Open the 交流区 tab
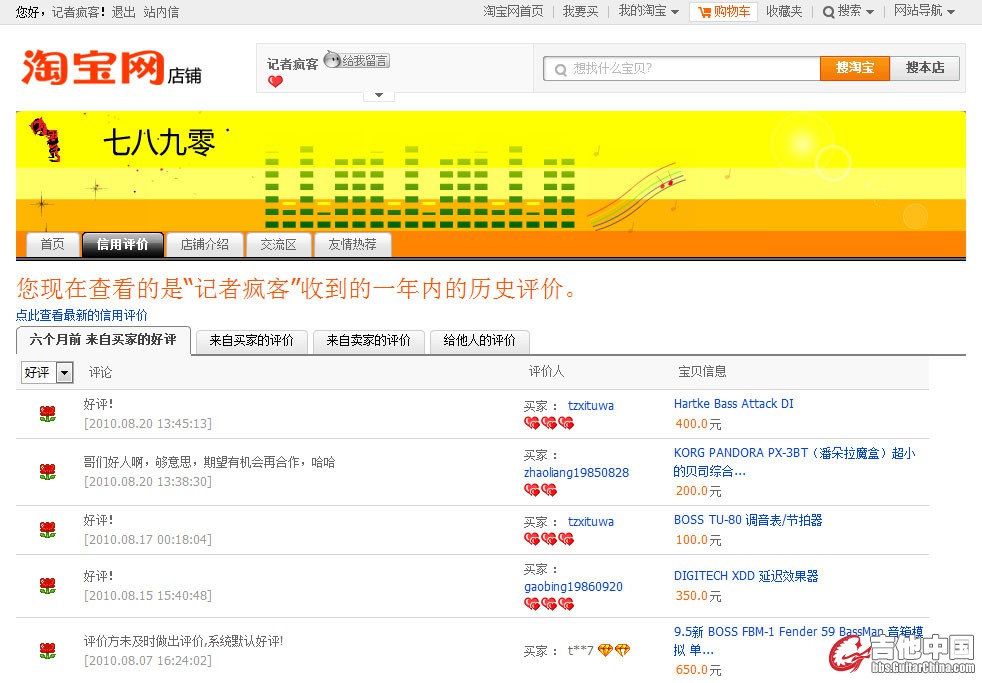Image resolution: width=982 pixels, height=683 pixels. coord(279,245)
